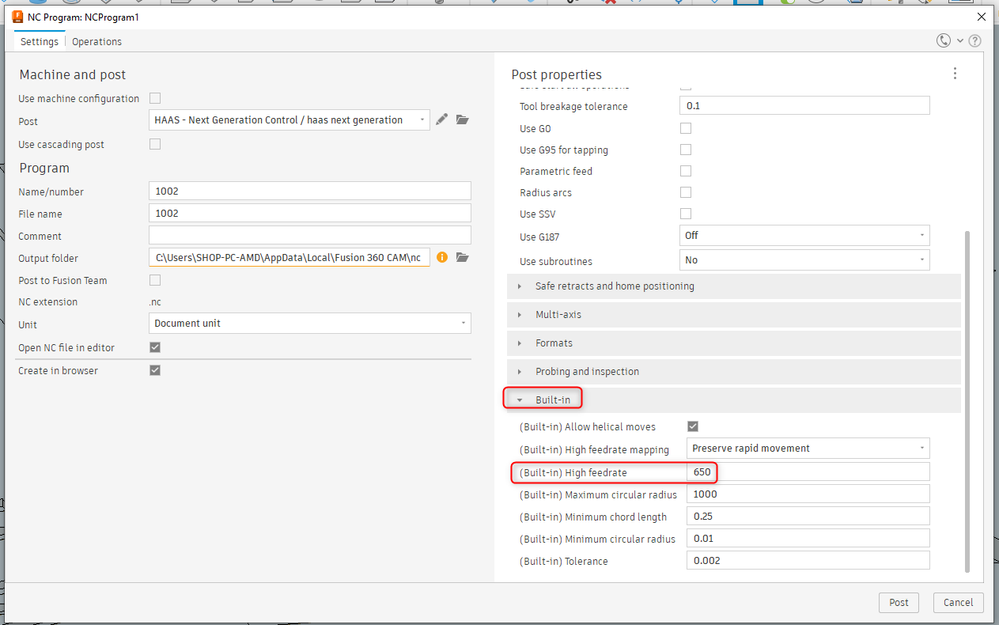The width and height of the screenshot is (999, 625).
Task: Enable Parametric feed checkbox
Action: pos(686,171)
